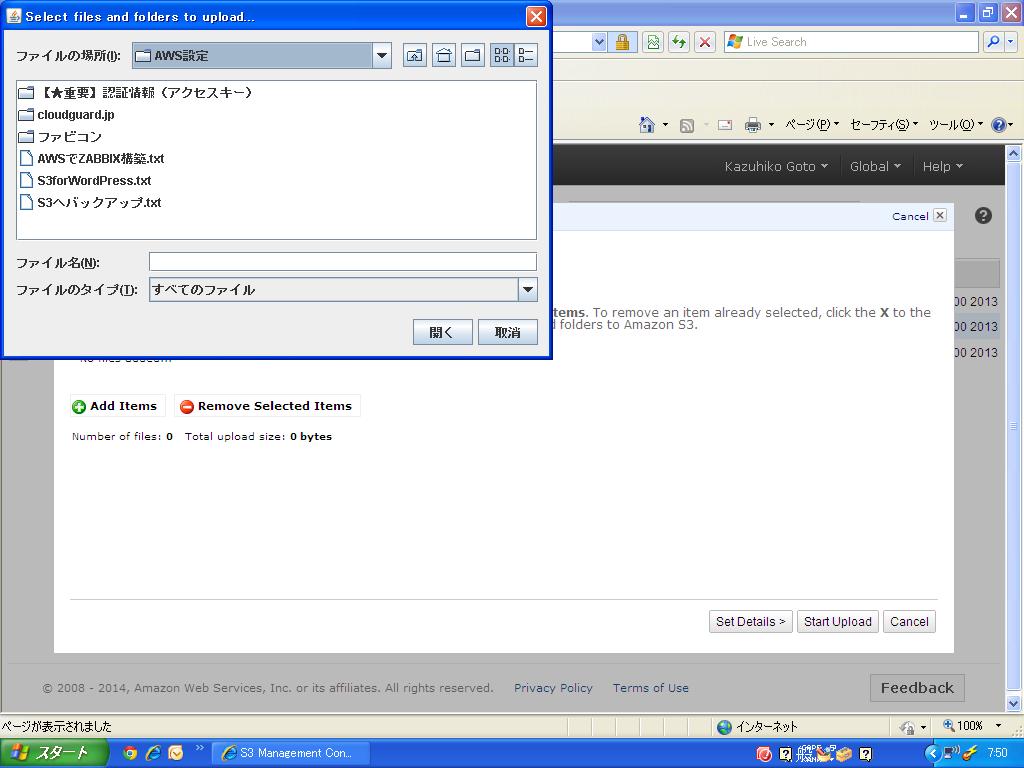Open the 100% zoom level control
1024x768 pixels.
tap(972, 726)
